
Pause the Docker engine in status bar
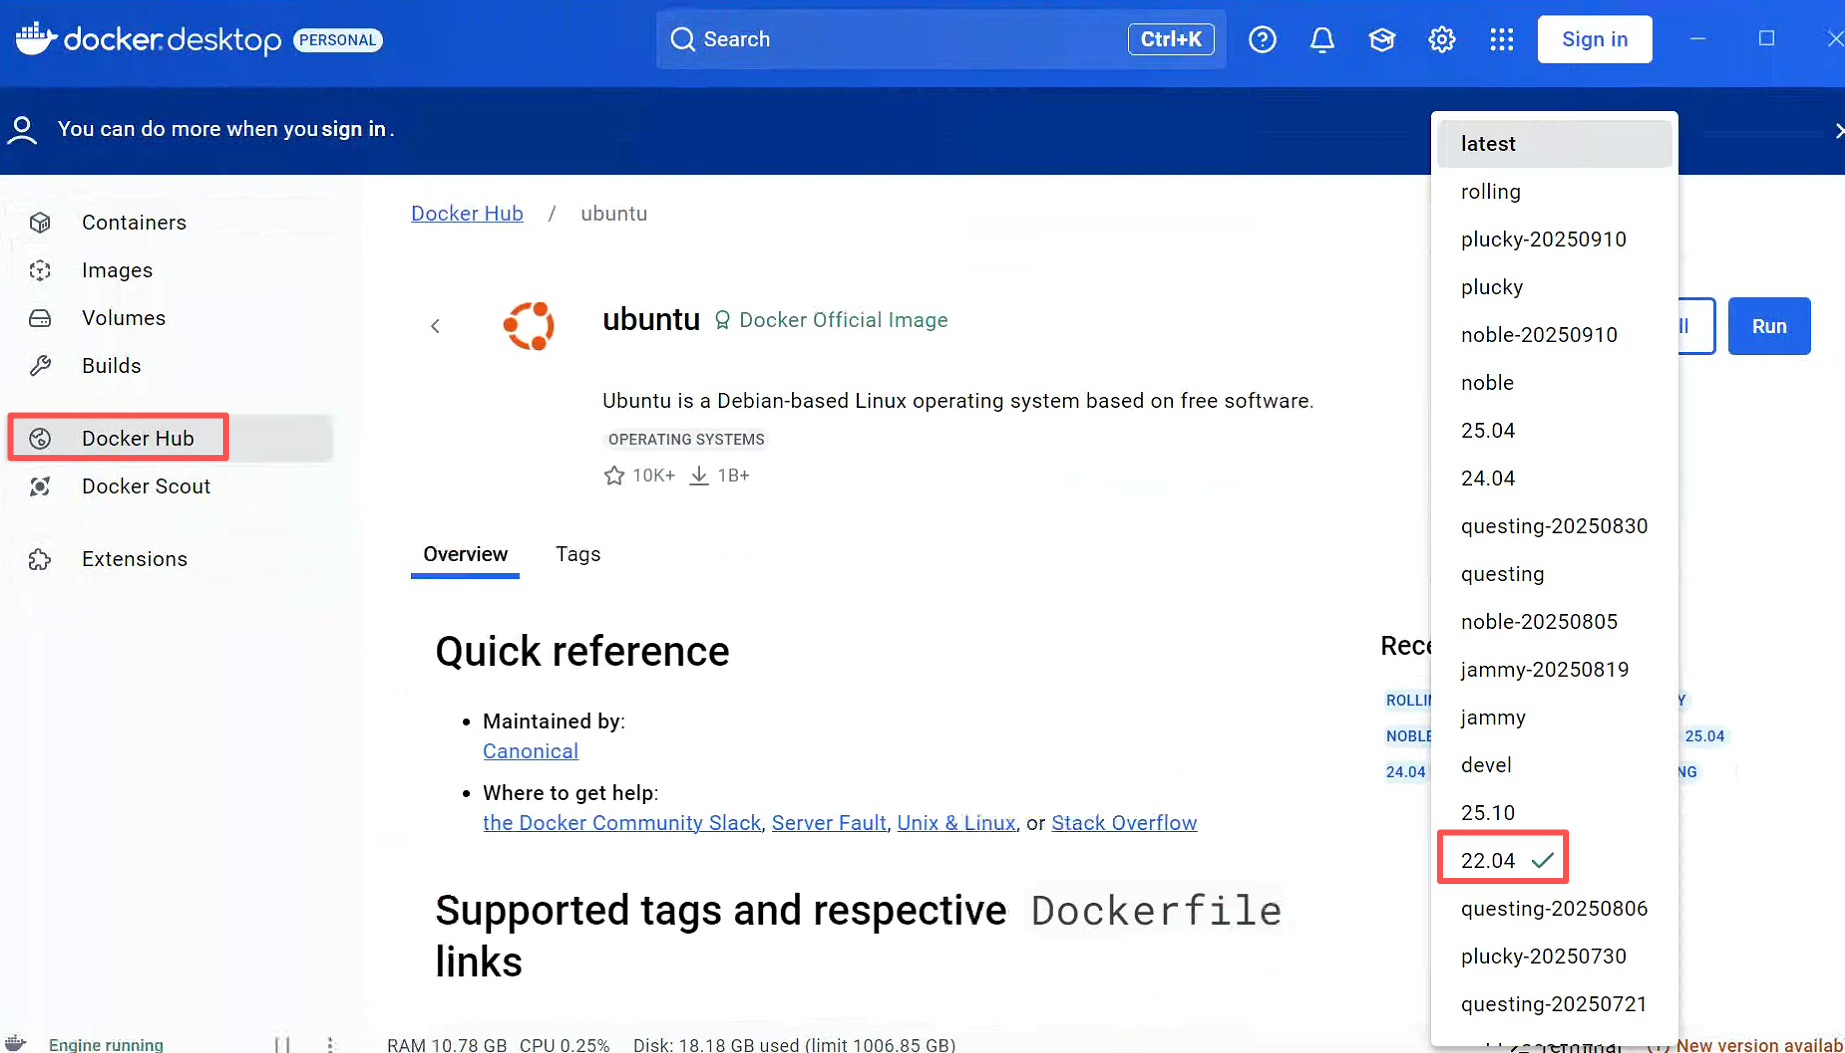pos(282,1044)
